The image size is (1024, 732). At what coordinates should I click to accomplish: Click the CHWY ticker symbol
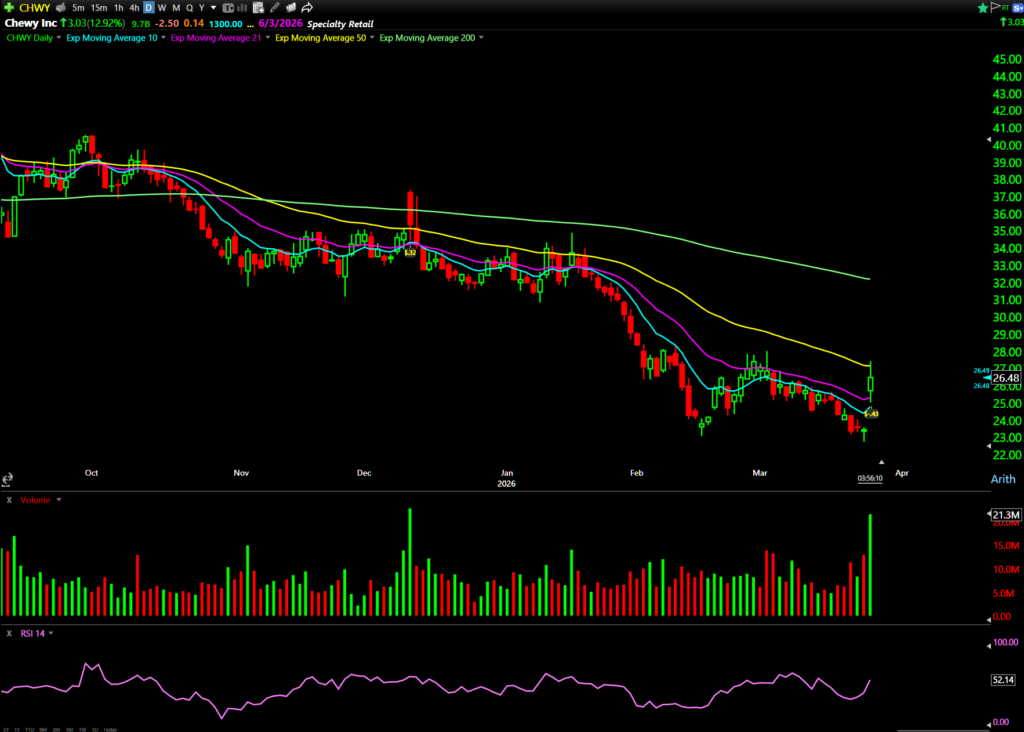click(34, 8)
